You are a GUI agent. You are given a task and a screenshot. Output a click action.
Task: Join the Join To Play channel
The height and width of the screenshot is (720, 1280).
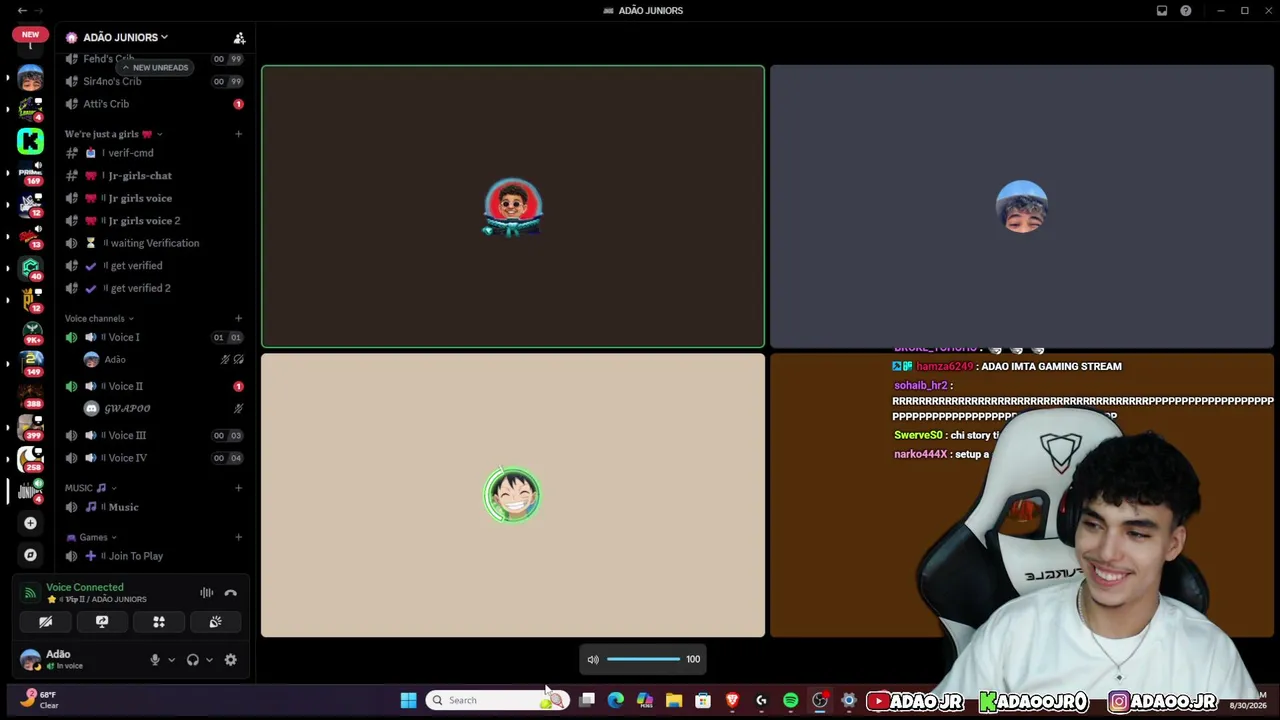click(x=154, y=556)
